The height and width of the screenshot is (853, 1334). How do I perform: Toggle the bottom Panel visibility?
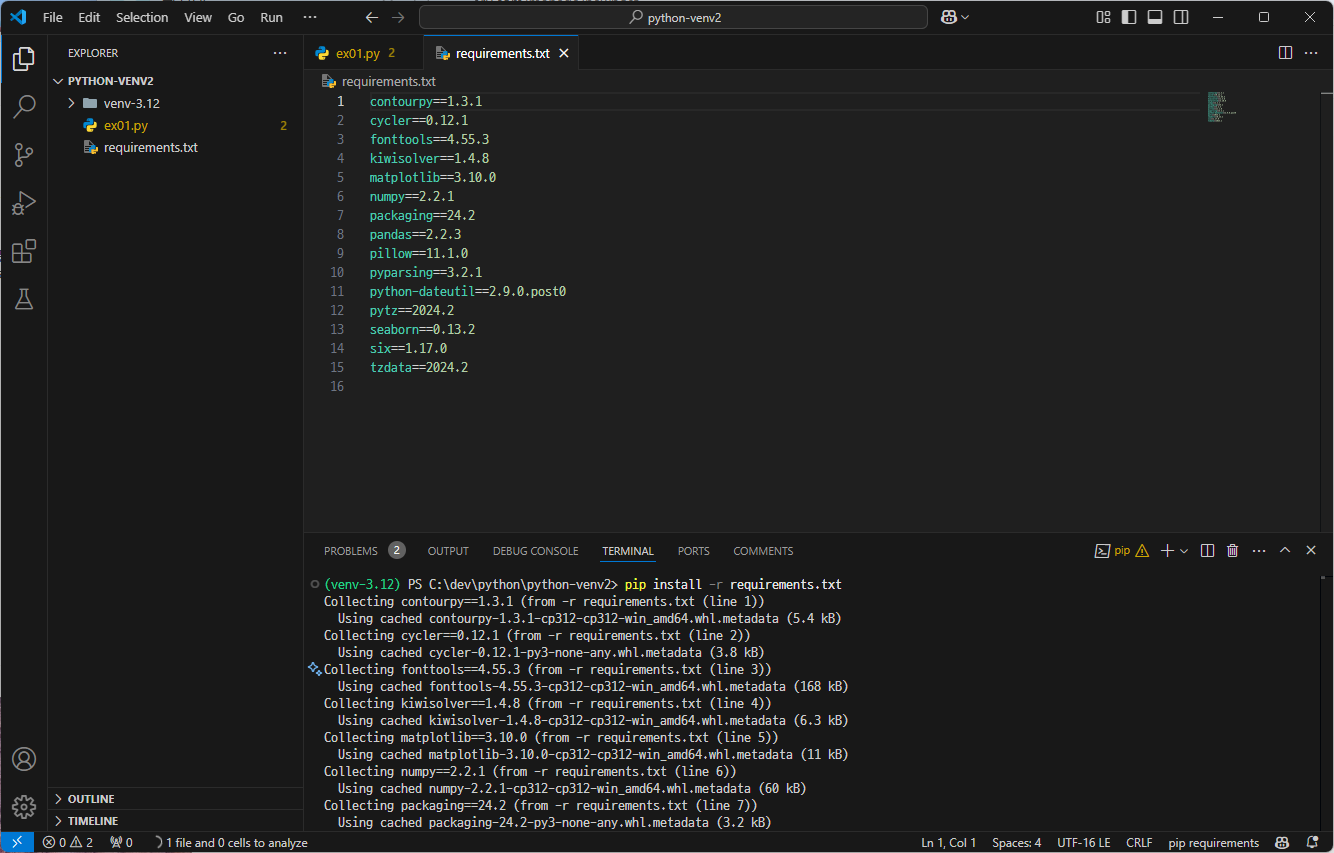[x=1155, y=17]
